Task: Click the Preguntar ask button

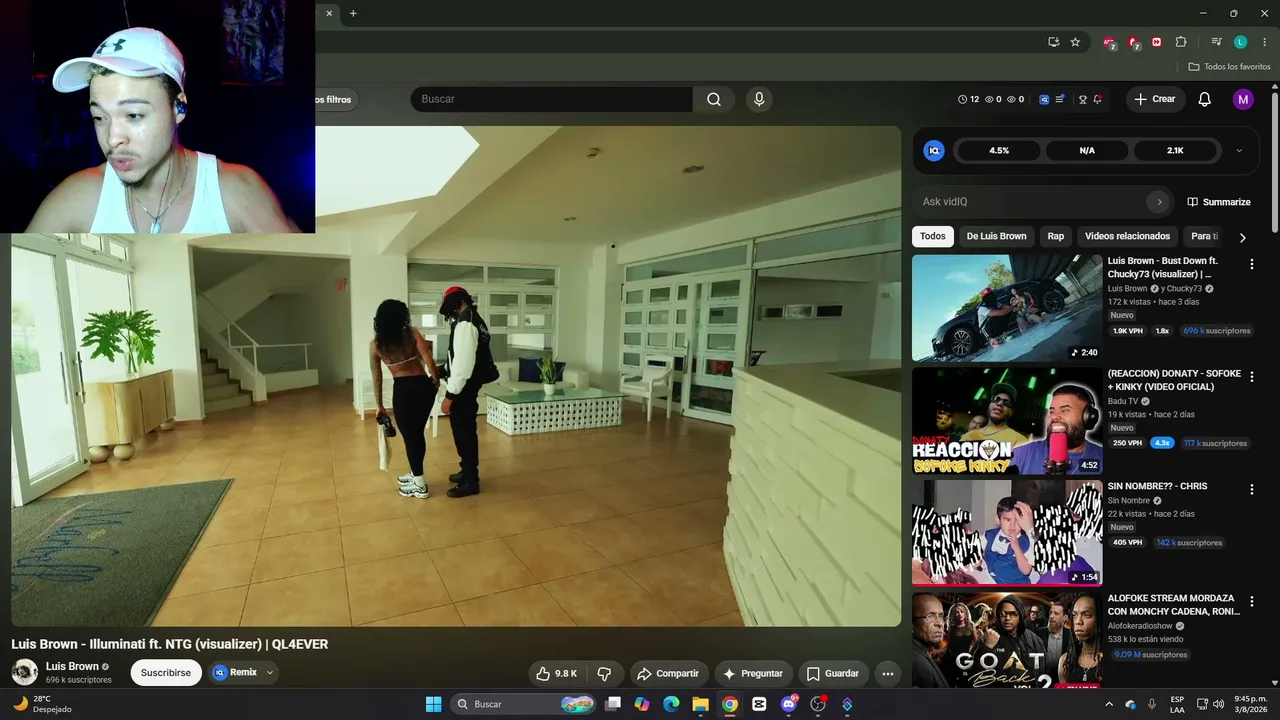Action: point(753,674)
